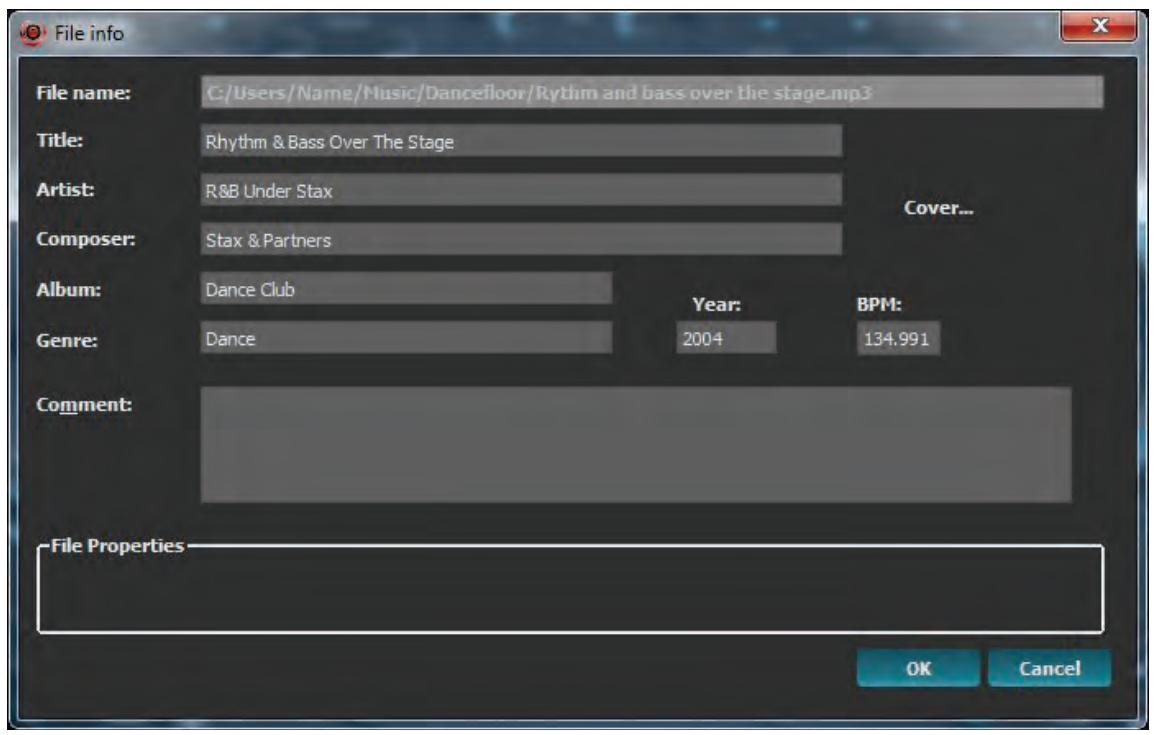This screenshot has height=735, width=1156.
Task: Click the Title: label
Action: [60, 140]
